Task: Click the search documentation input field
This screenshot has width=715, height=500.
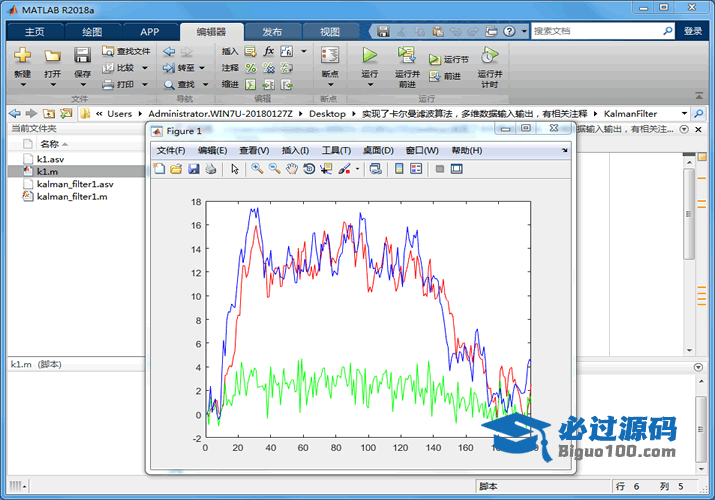Action: [x=596, y=31]
